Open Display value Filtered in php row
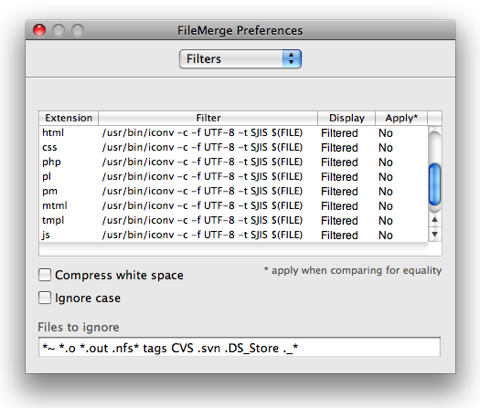The width and height of the screenshot is (480, 408). [x=339, y=162]
